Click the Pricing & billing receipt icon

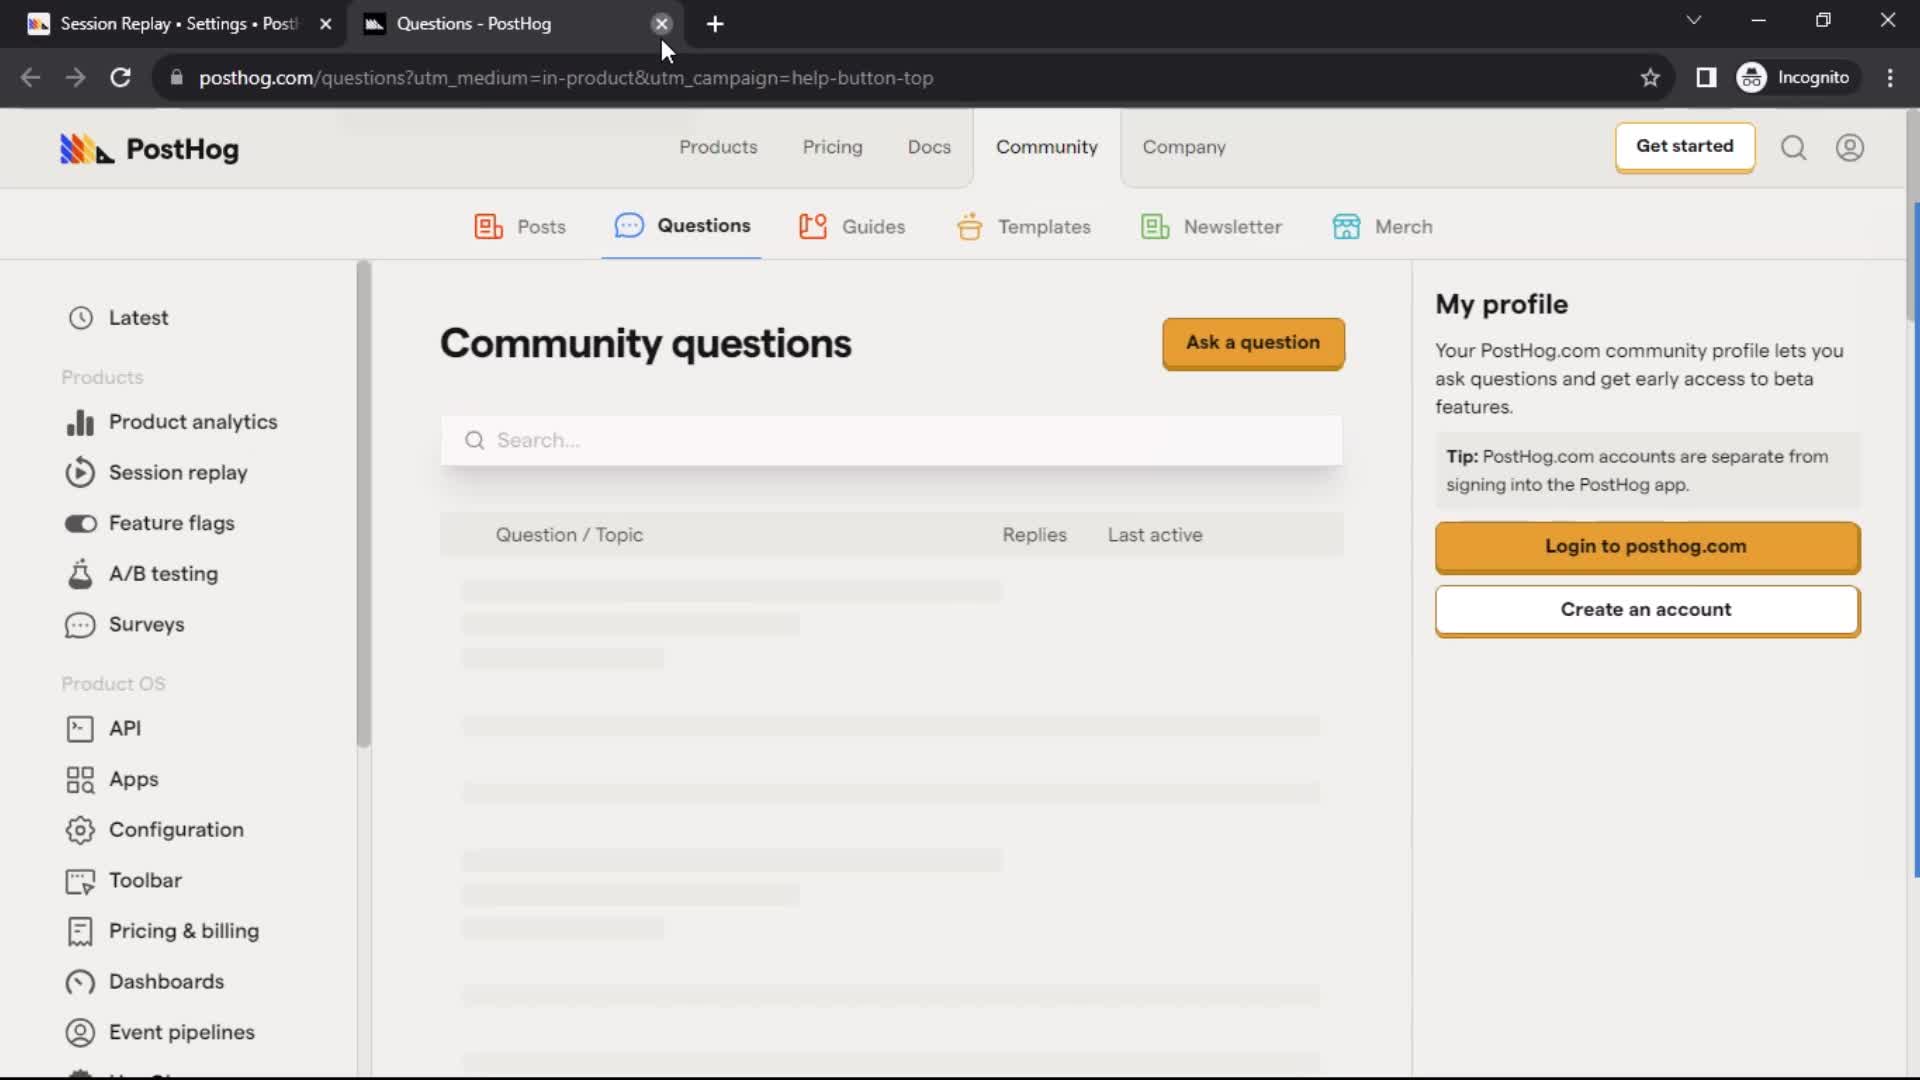80,932
